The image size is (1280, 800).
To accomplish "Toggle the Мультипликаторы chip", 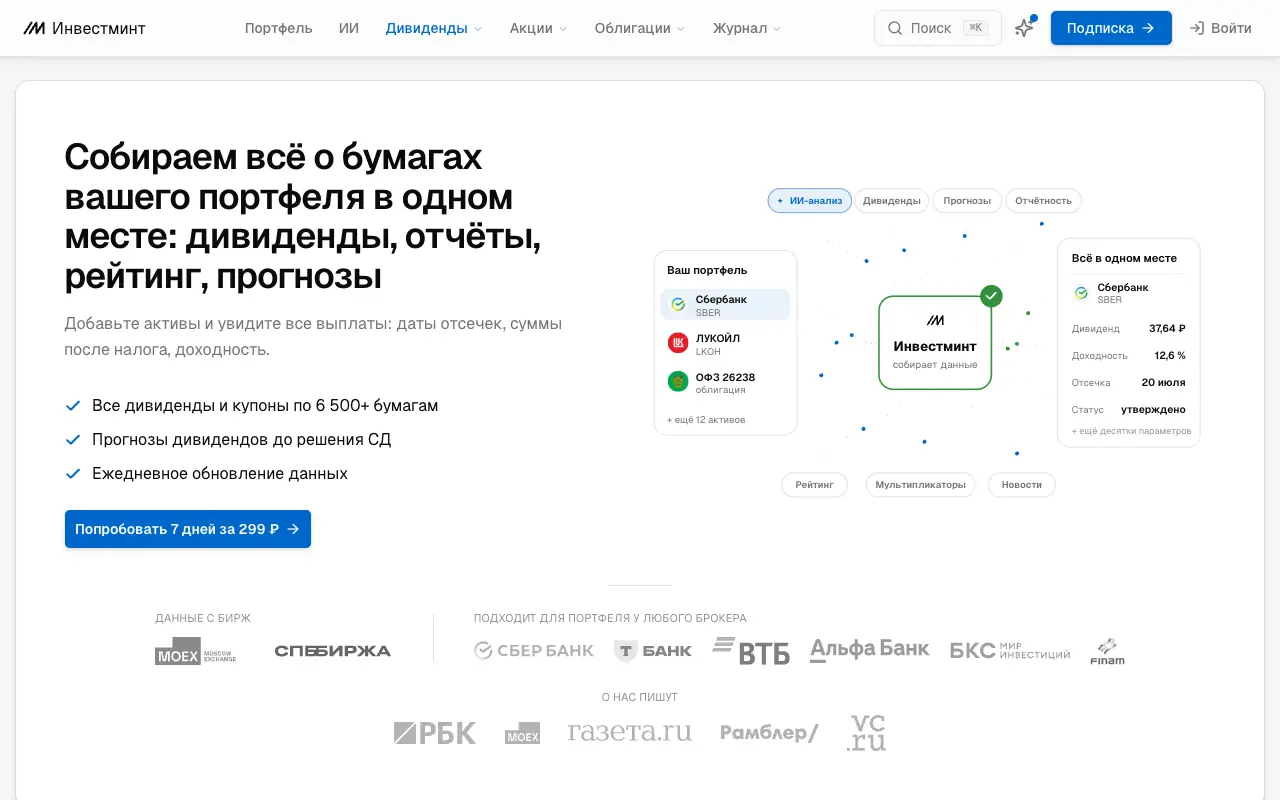I will coord(920,485).
